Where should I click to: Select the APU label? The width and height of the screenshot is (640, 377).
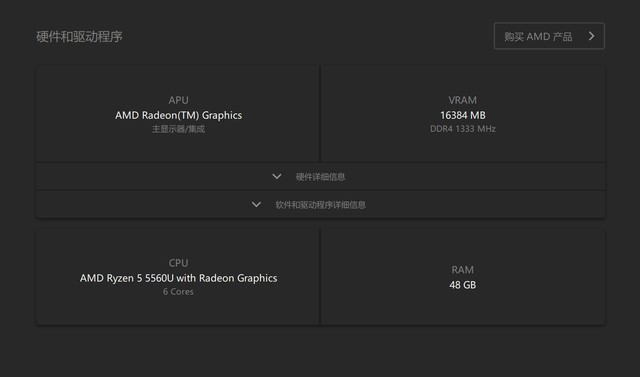click(x=178, y=100)
